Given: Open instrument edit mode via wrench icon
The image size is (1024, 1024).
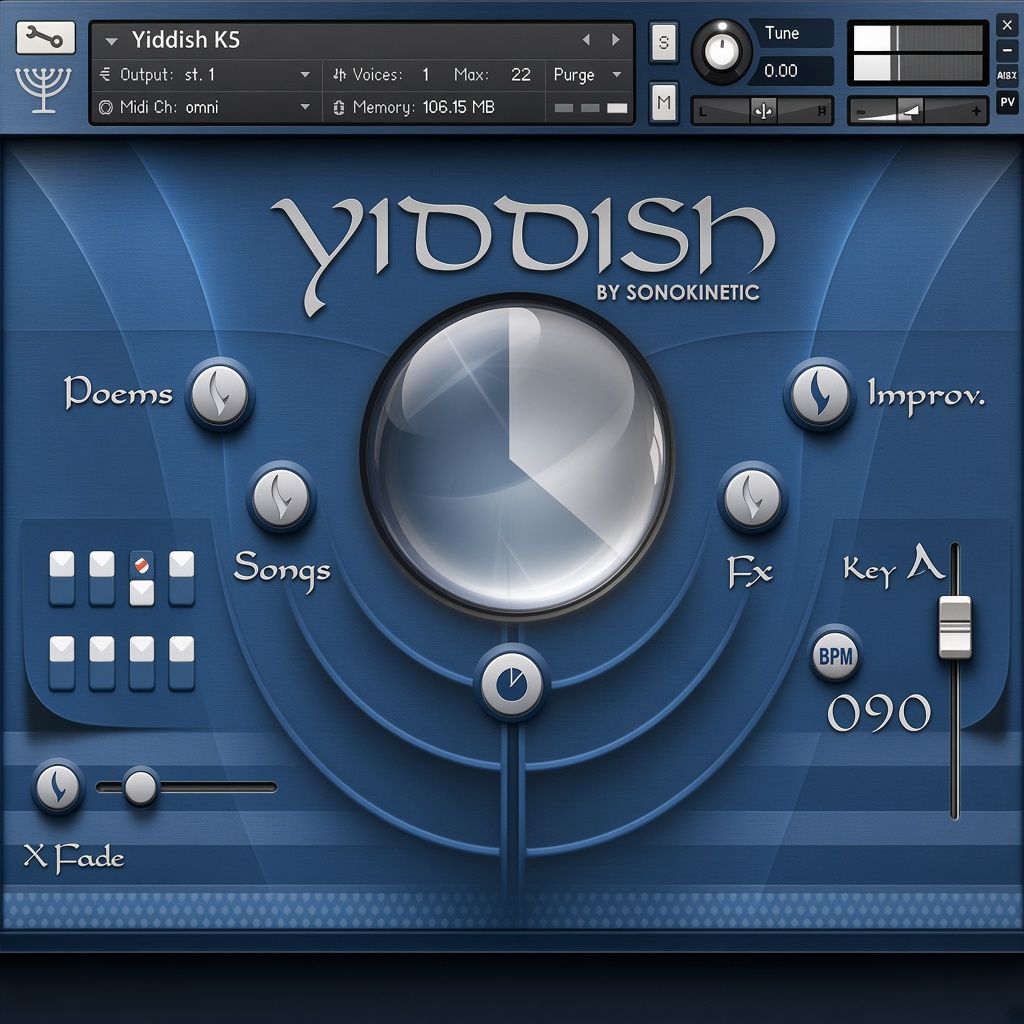Looking at the screenshot, I should [46, 38].
